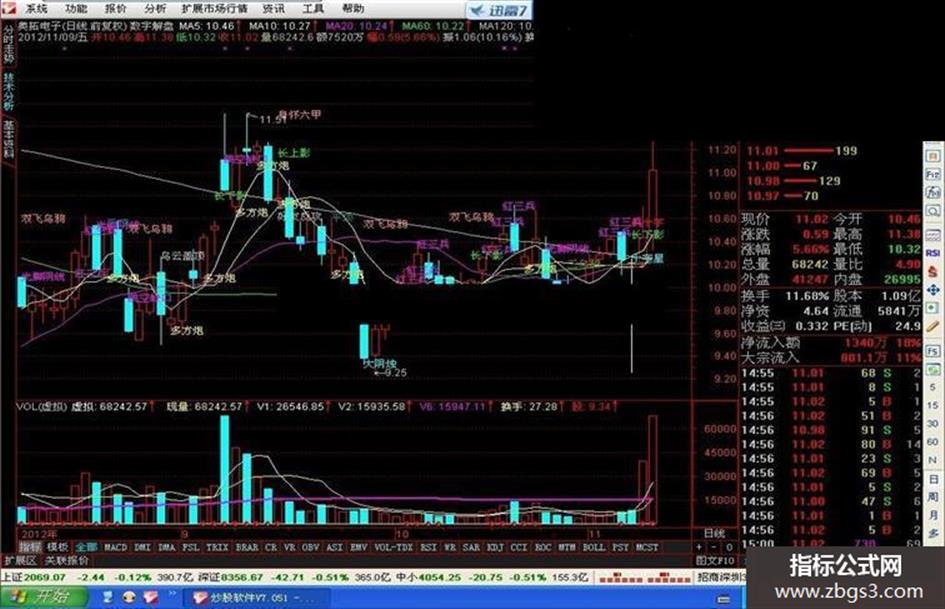Select the 全部 tab at bottom
This screenshot has height=609, width=945.
pos(86,547)
